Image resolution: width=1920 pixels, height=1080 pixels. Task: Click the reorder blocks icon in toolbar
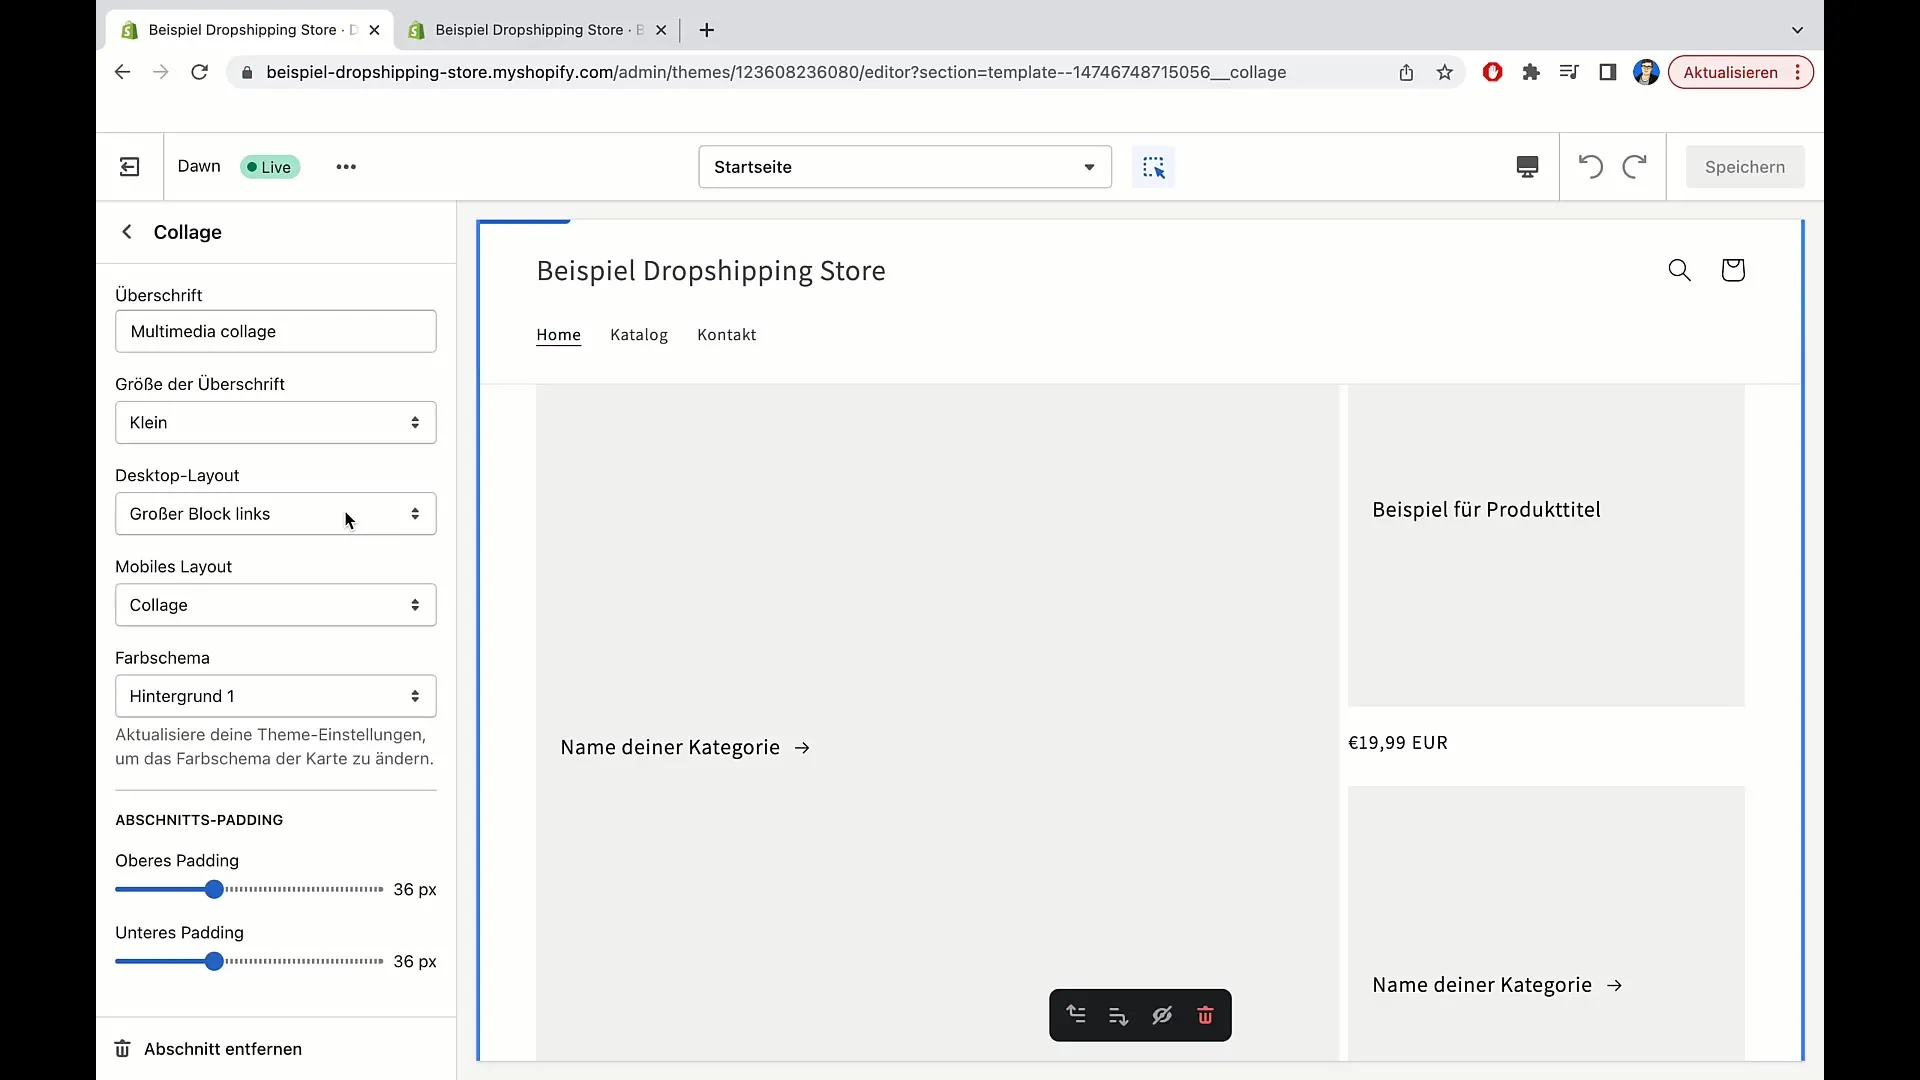(1077, 1014)
